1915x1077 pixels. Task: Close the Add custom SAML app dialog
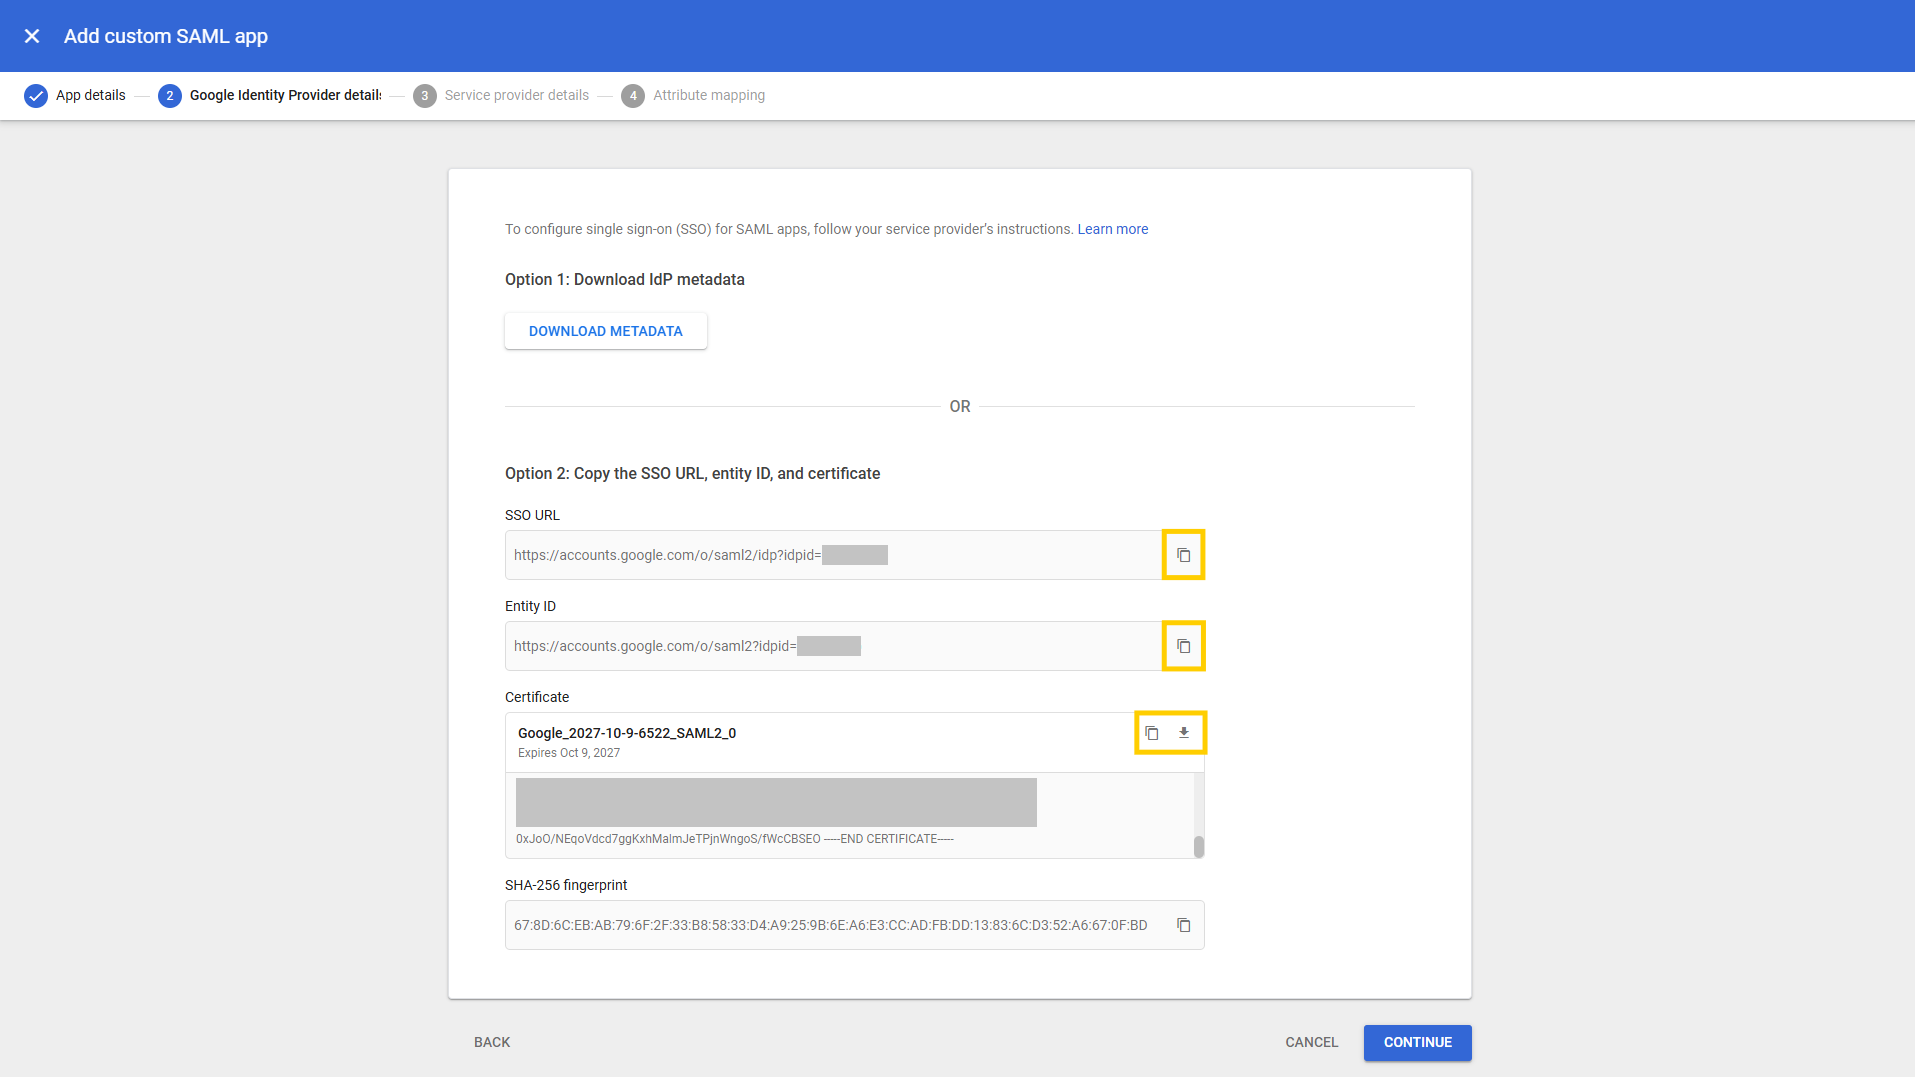click(x=32, y=36)
